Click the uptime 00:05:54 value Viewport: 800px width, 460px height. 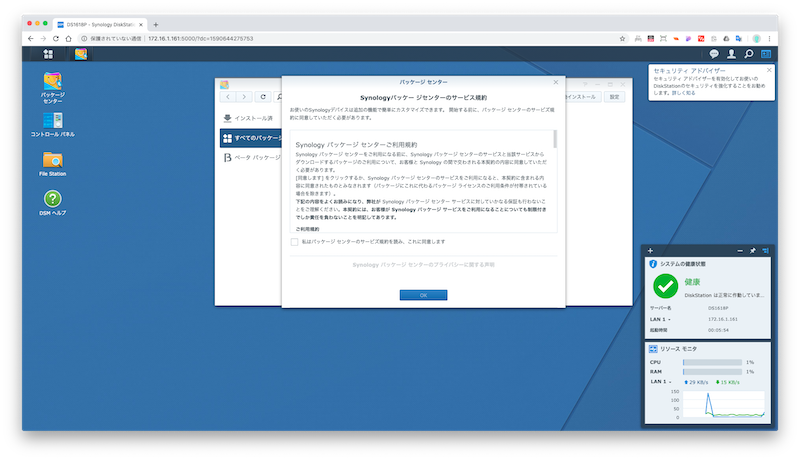[x=718, y=330]
